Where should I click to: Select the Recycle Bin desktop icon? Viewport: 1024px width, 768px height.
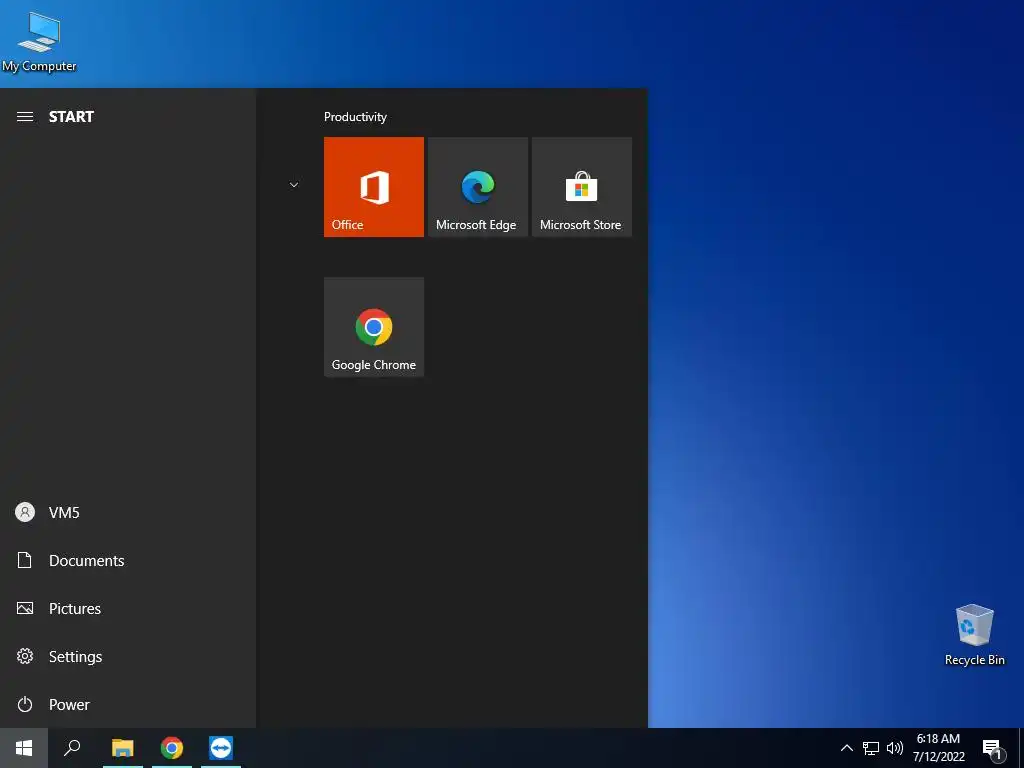(x=974, y=635)
